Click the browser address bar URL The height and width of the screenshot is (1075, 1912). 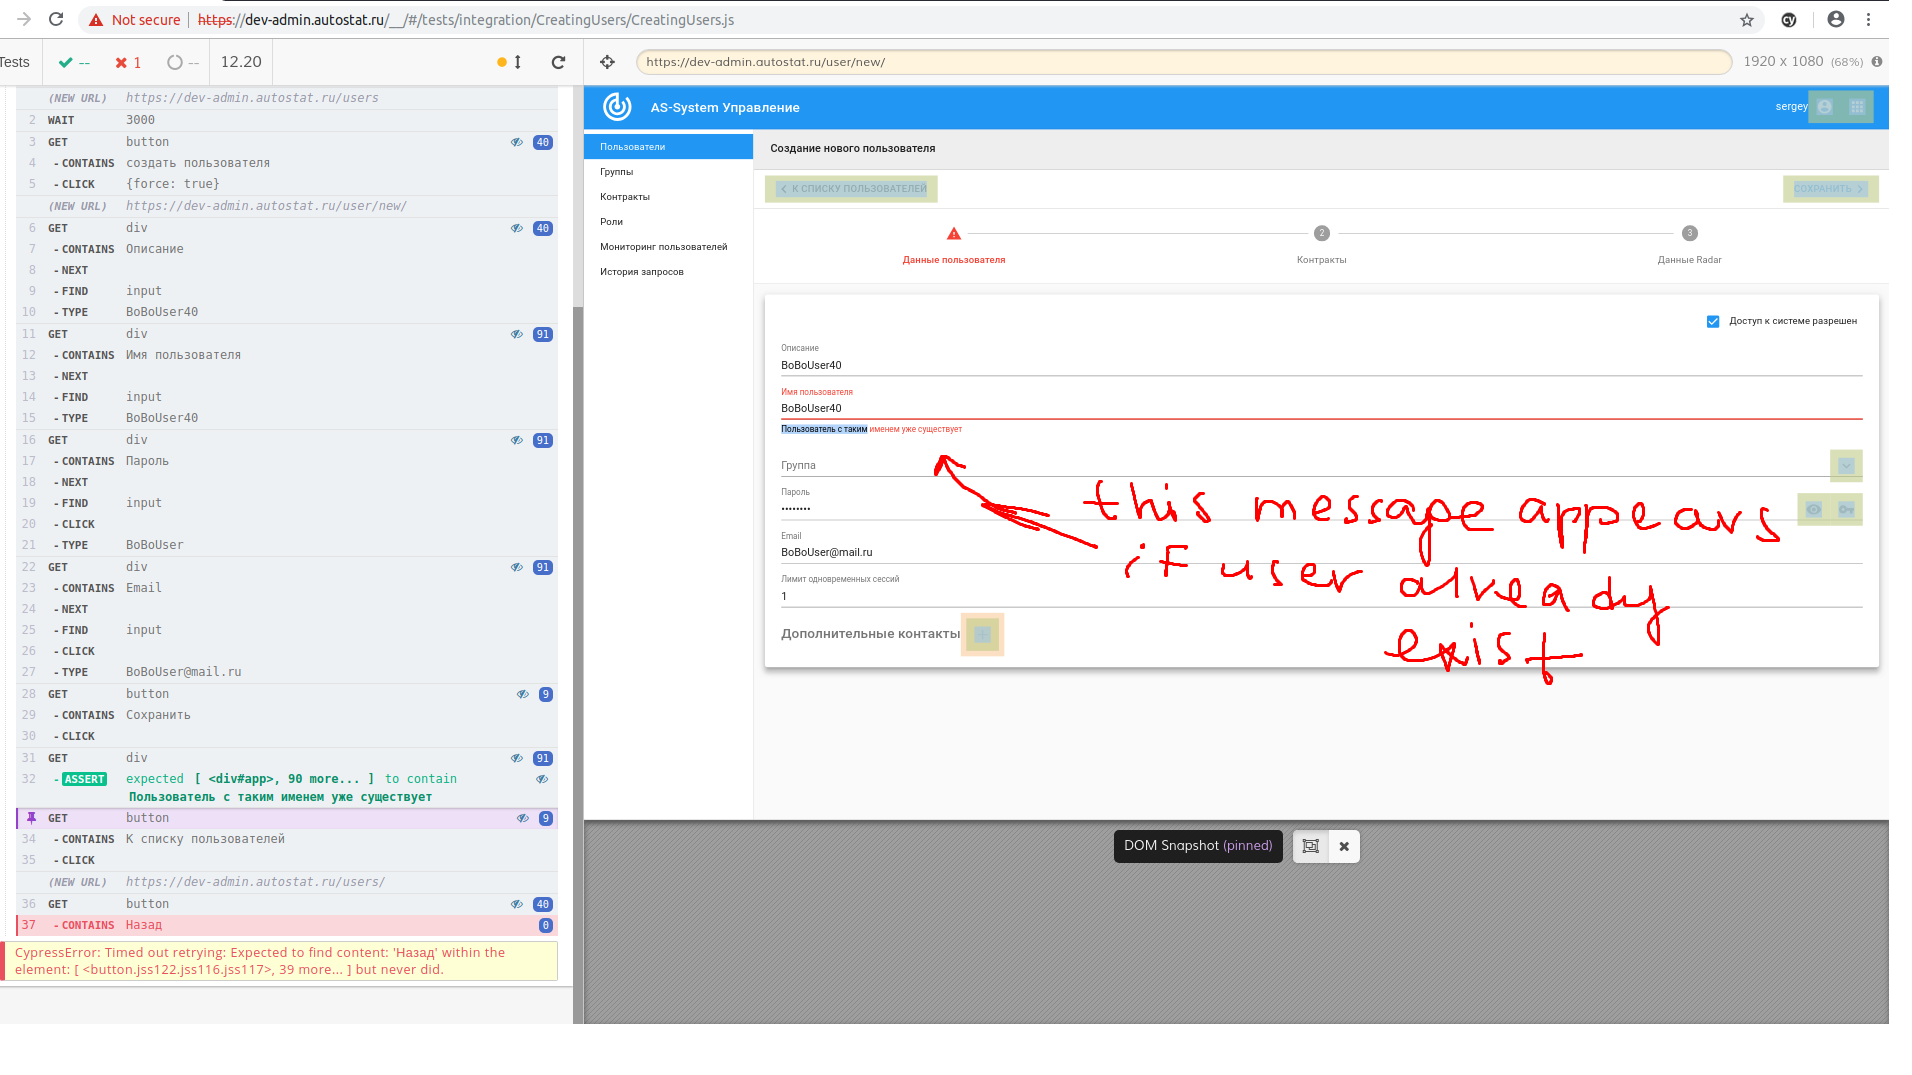click(x=466, y=20)
